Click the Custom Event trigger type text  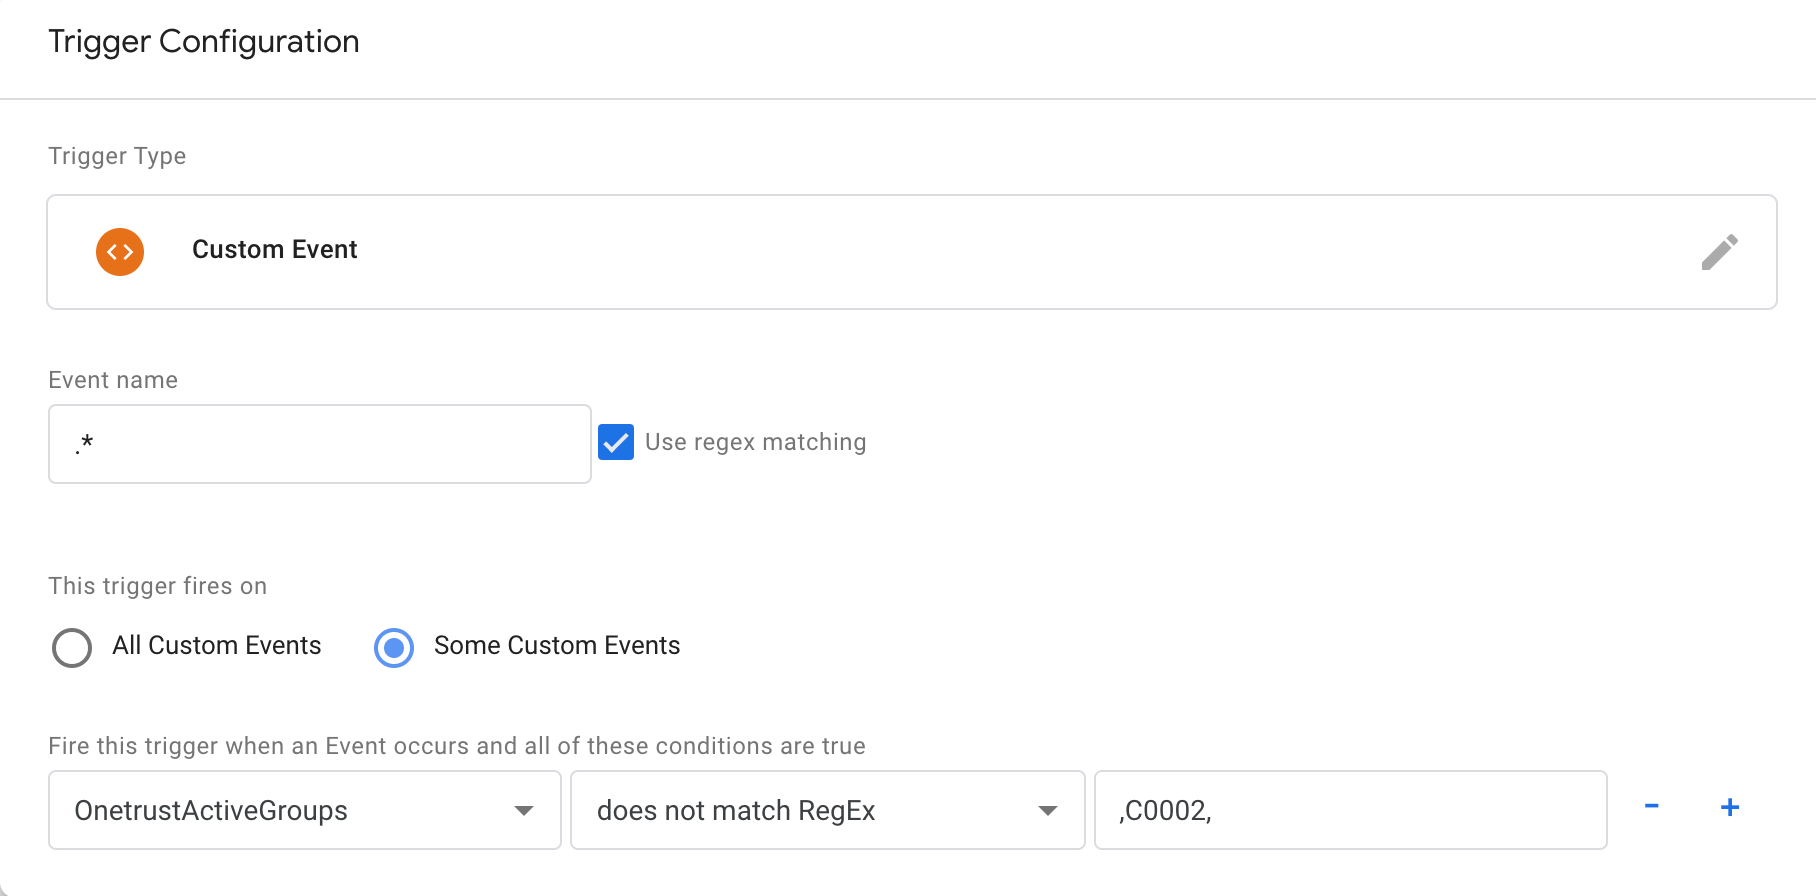[274, 249]
